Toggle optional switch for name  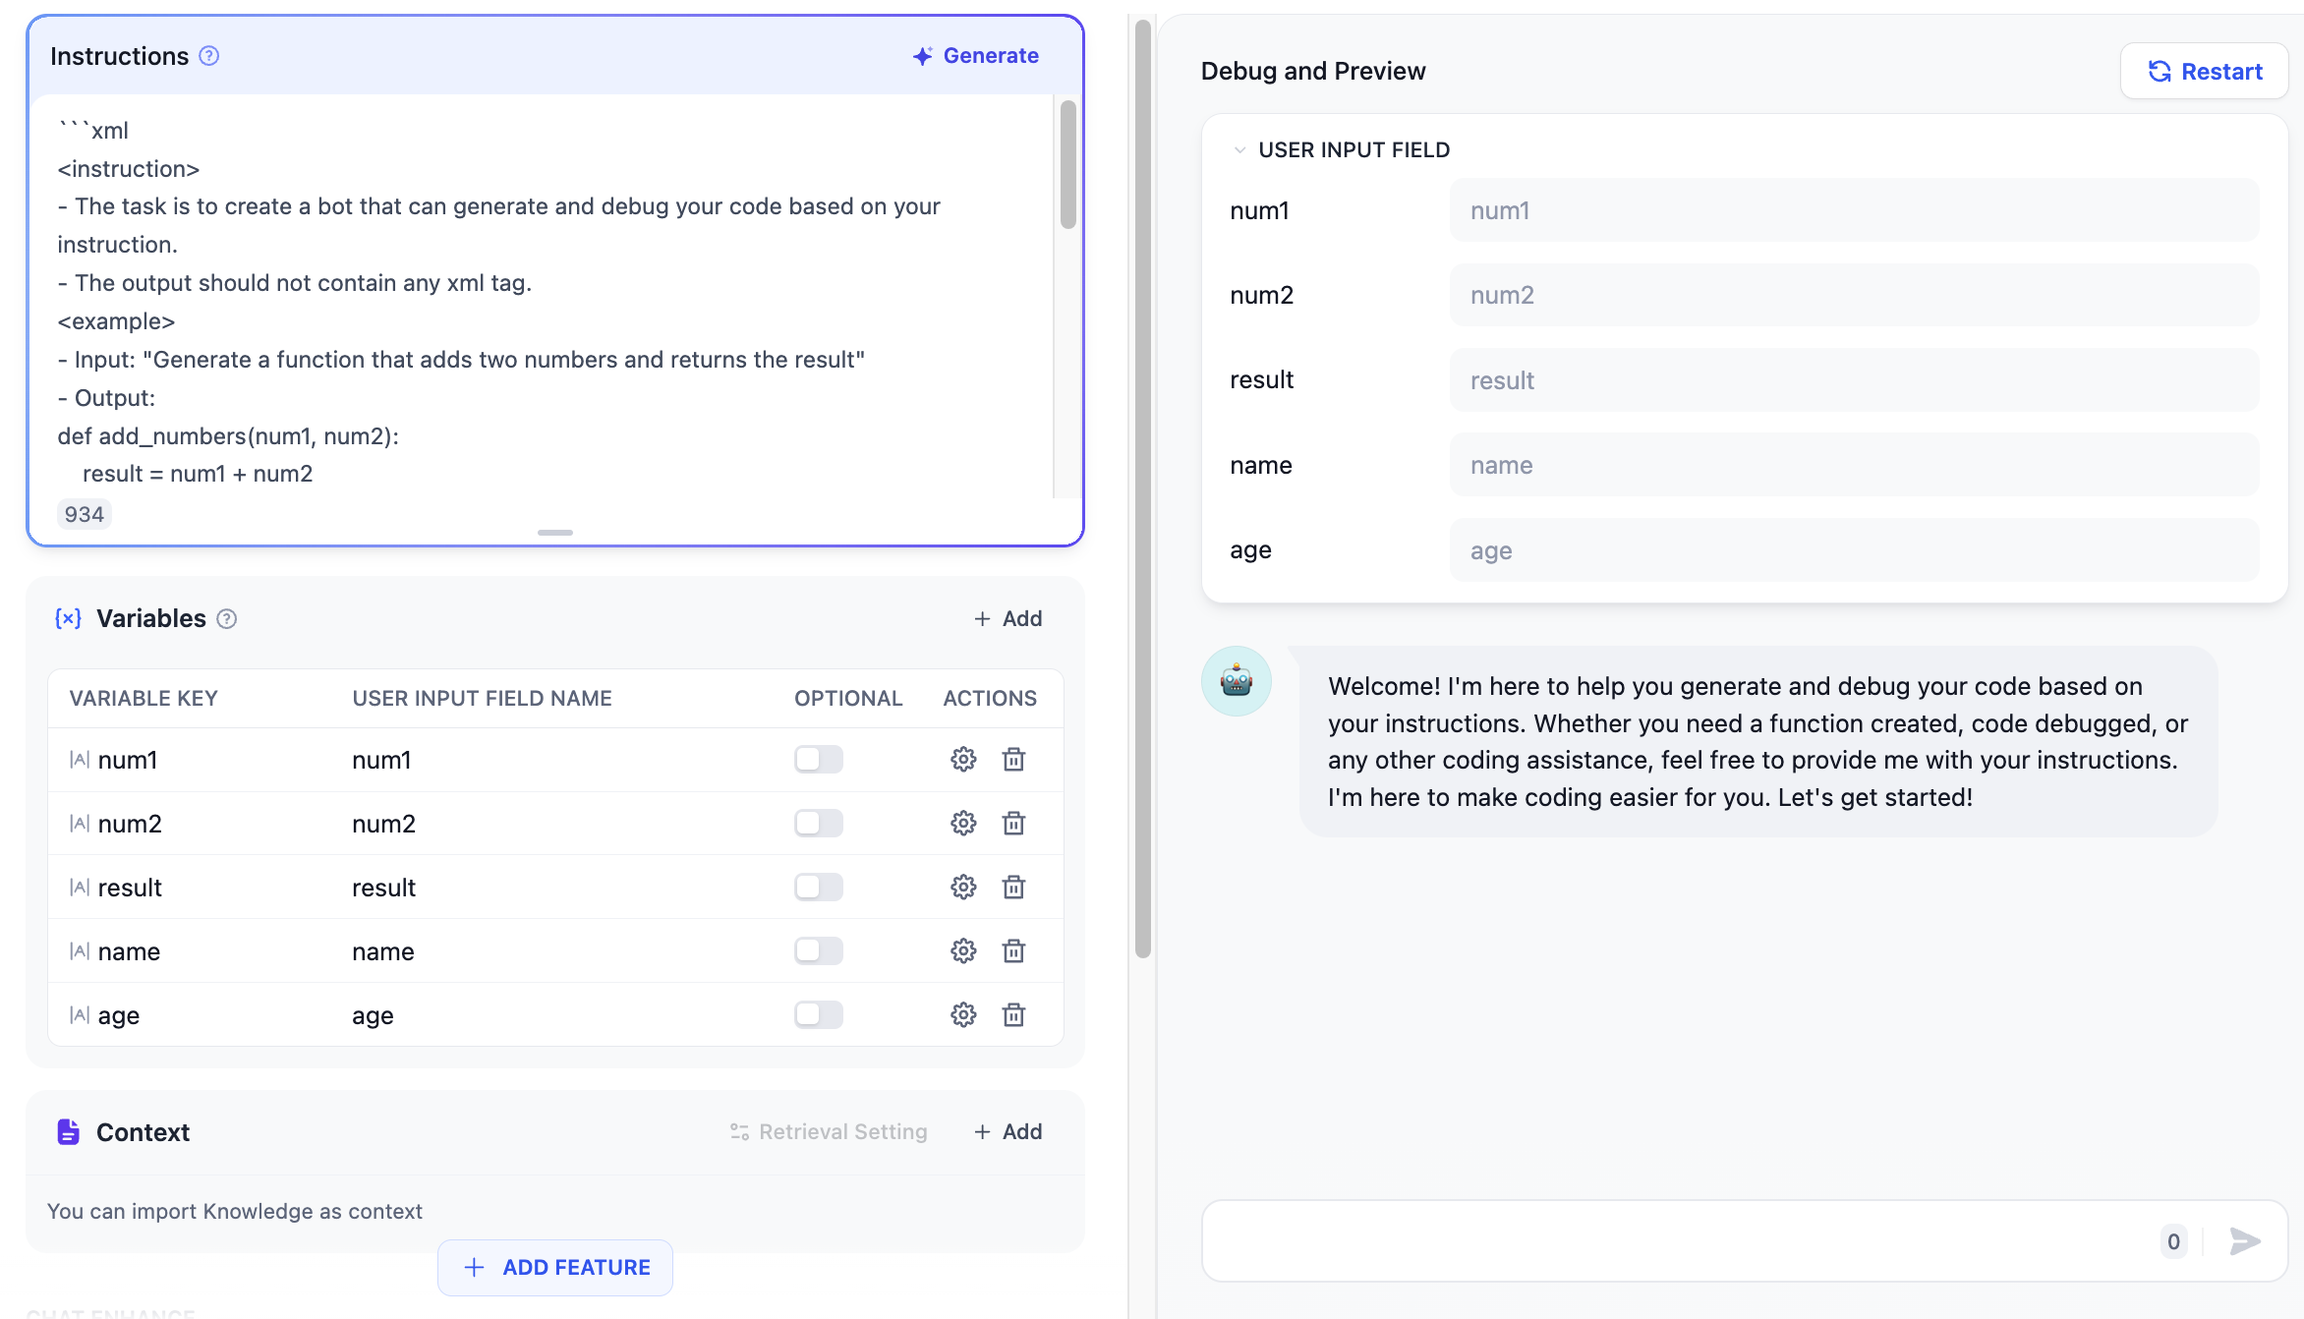[x=819, y=951]
